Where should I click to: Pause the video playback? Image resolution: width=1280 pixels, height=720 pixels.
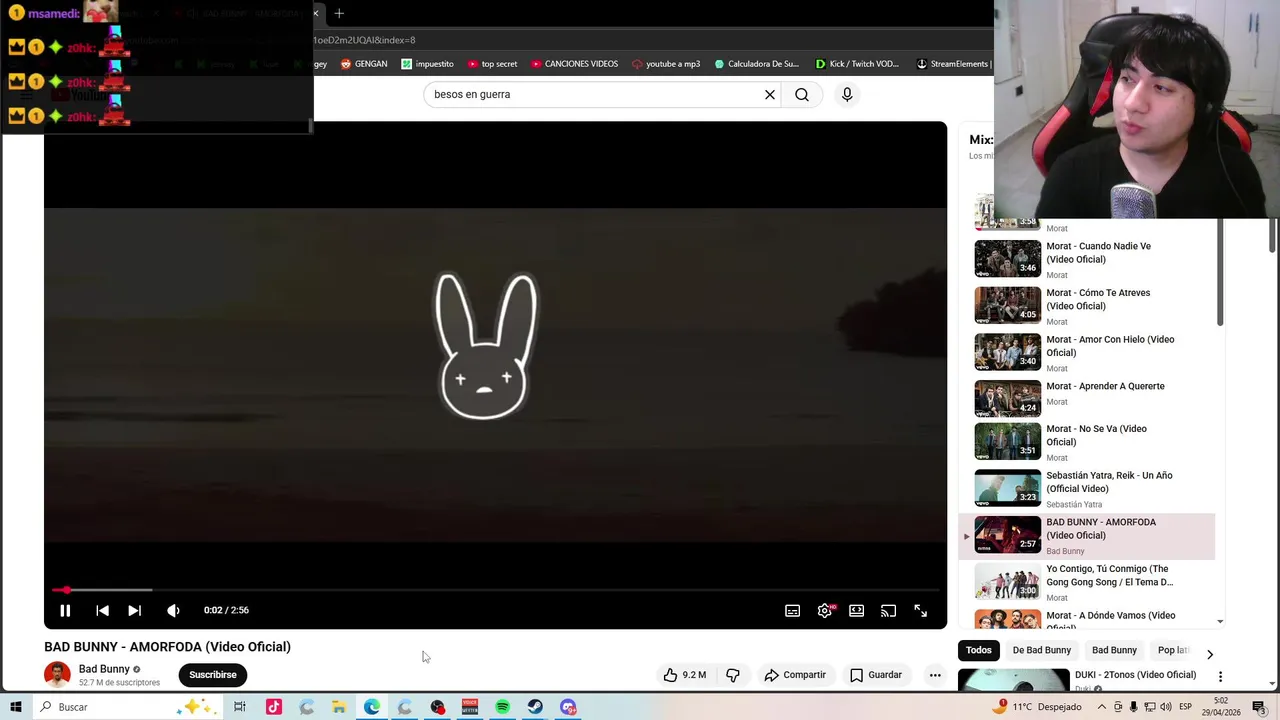pyautogui.click(x=65, y=610)
